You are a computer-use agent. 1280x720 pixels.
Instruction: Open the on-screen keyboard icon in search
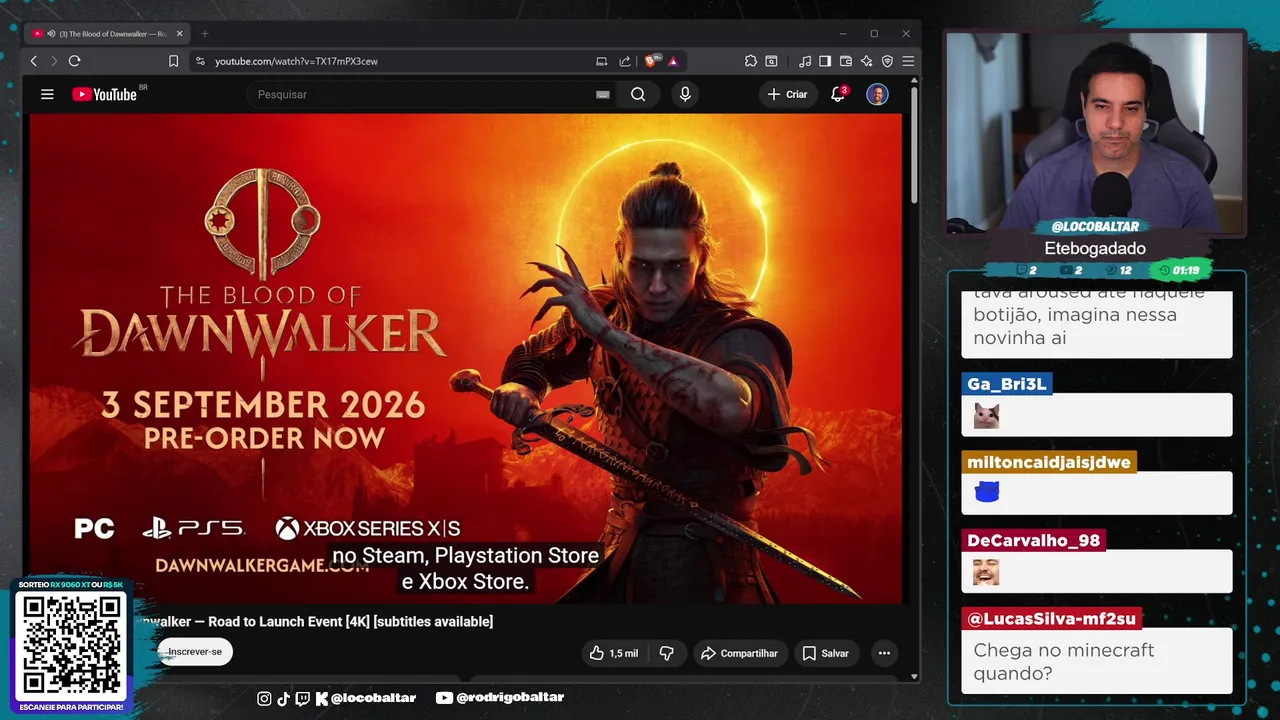click(x=602, y=94)
